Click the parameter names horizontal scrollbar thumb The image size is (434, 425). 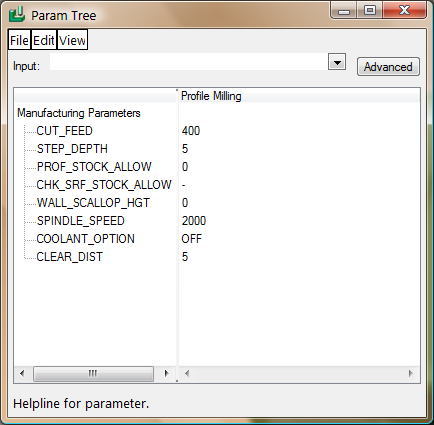click(x=93, y=374)
